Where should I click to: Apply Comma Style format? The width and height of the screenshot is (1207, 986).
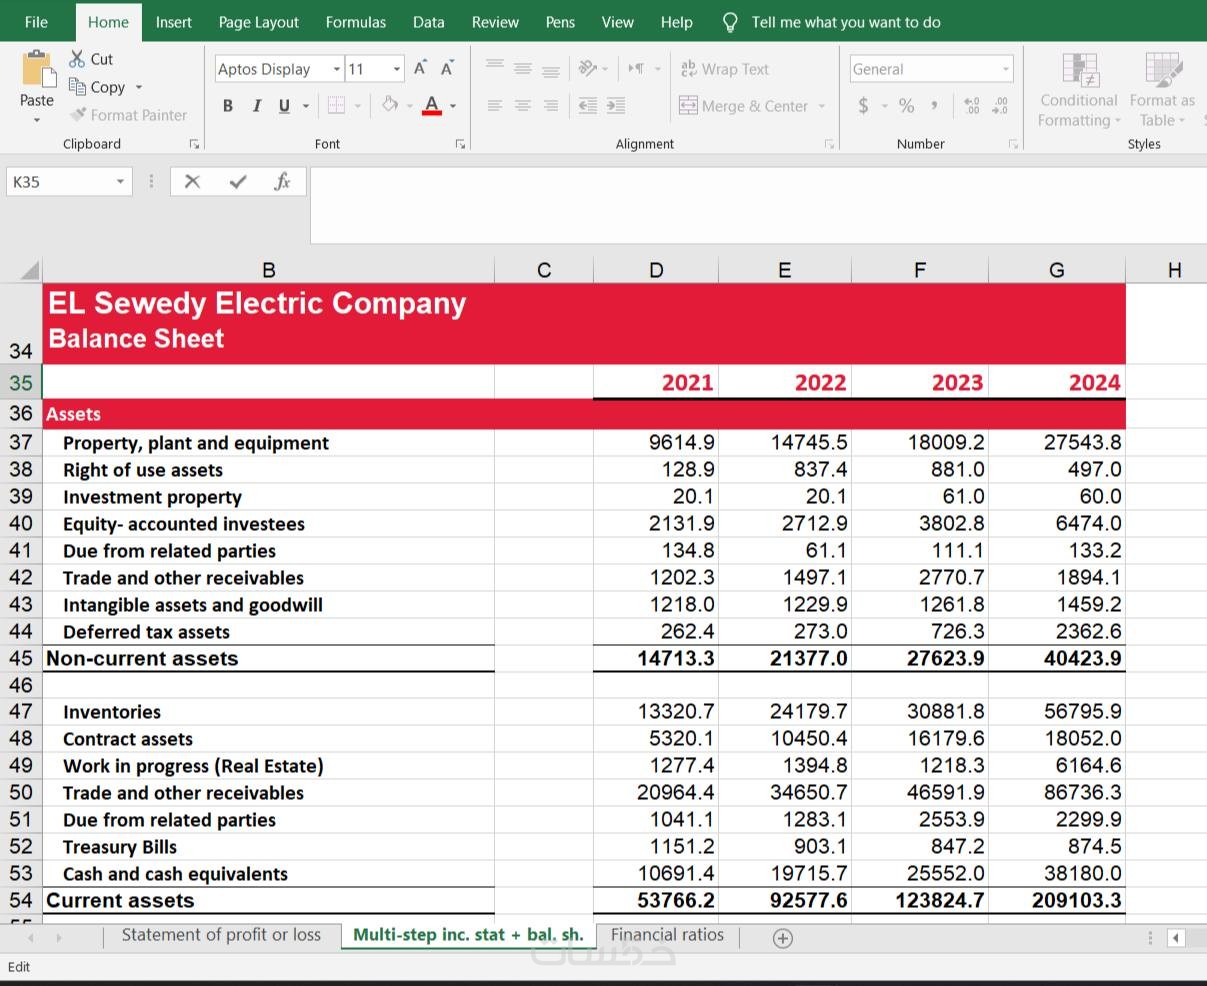coord(934,105)
